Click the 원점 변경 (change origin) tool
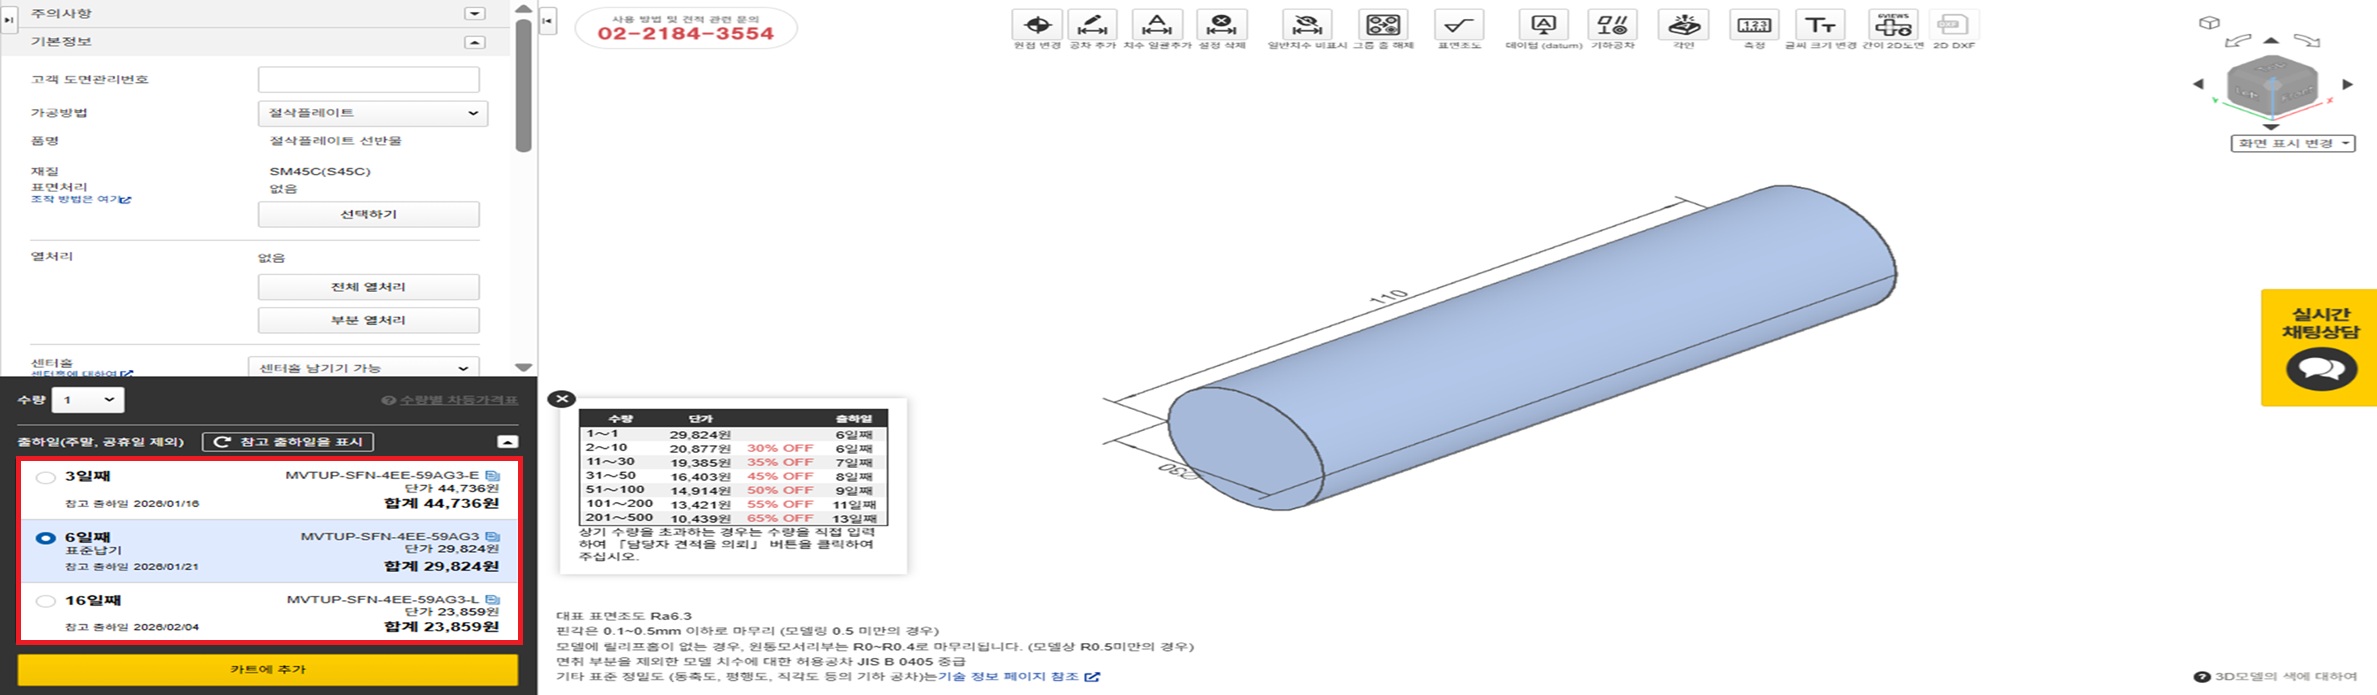 click(x=1037, y=25)
